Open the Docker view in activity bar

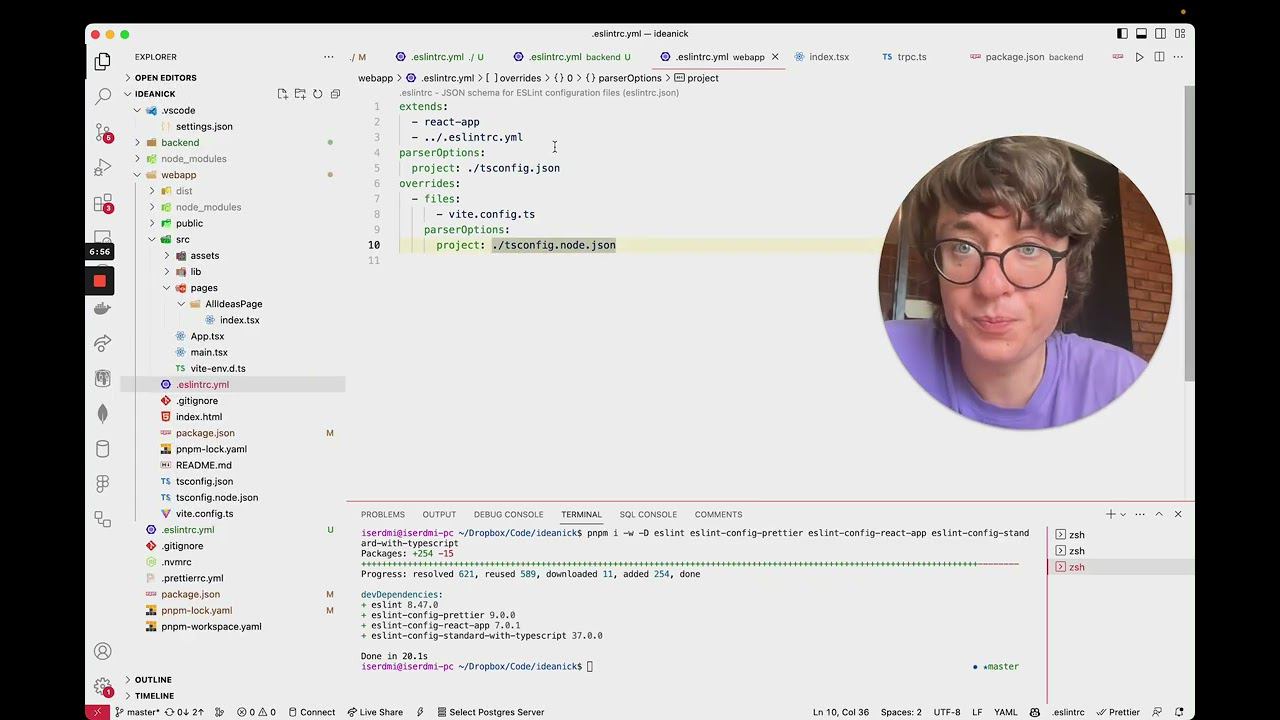102,309
